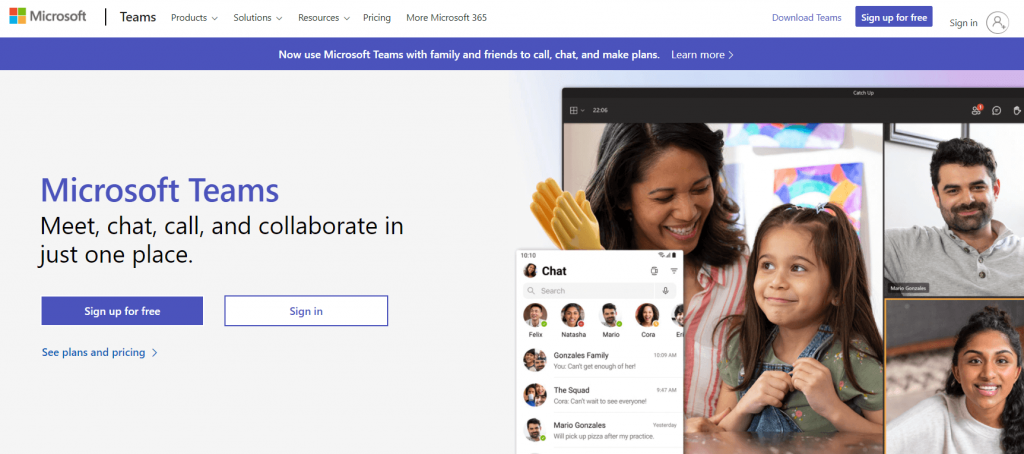Click the filter icon in Chat header
The height and width of the screenshot is (454, 1024).
click(674, 271)
